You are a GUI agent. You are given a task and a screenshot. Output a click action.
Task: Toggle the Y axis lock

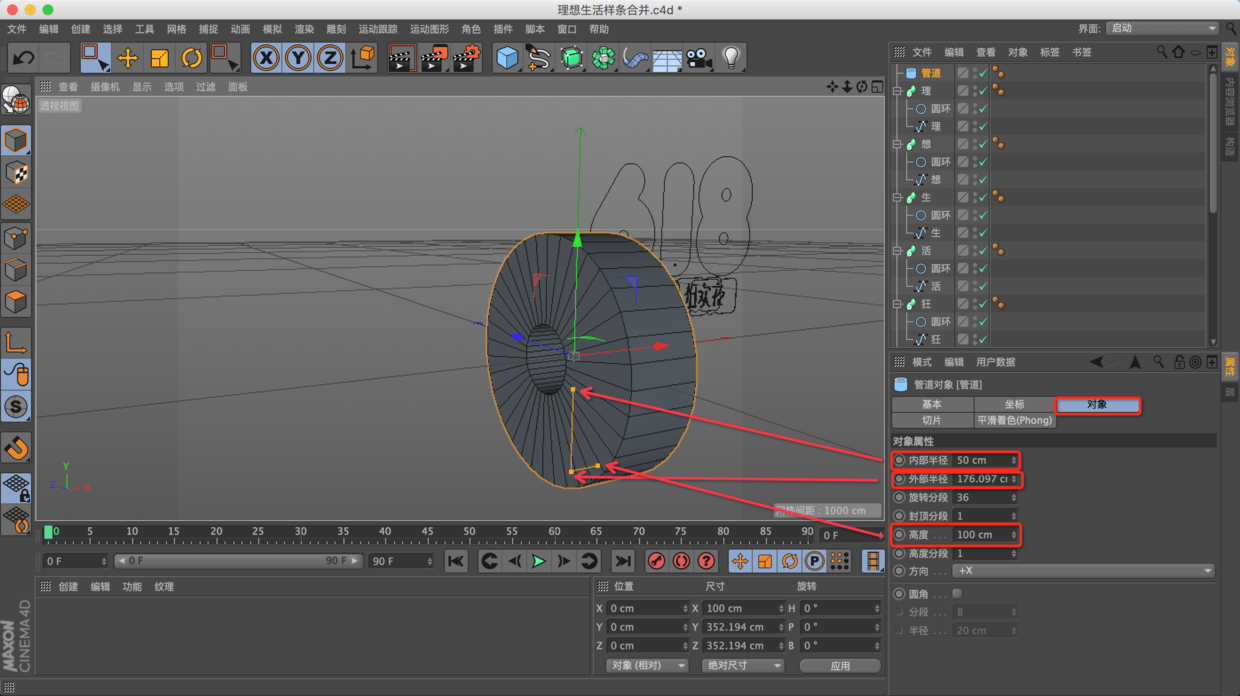[298, 58]
